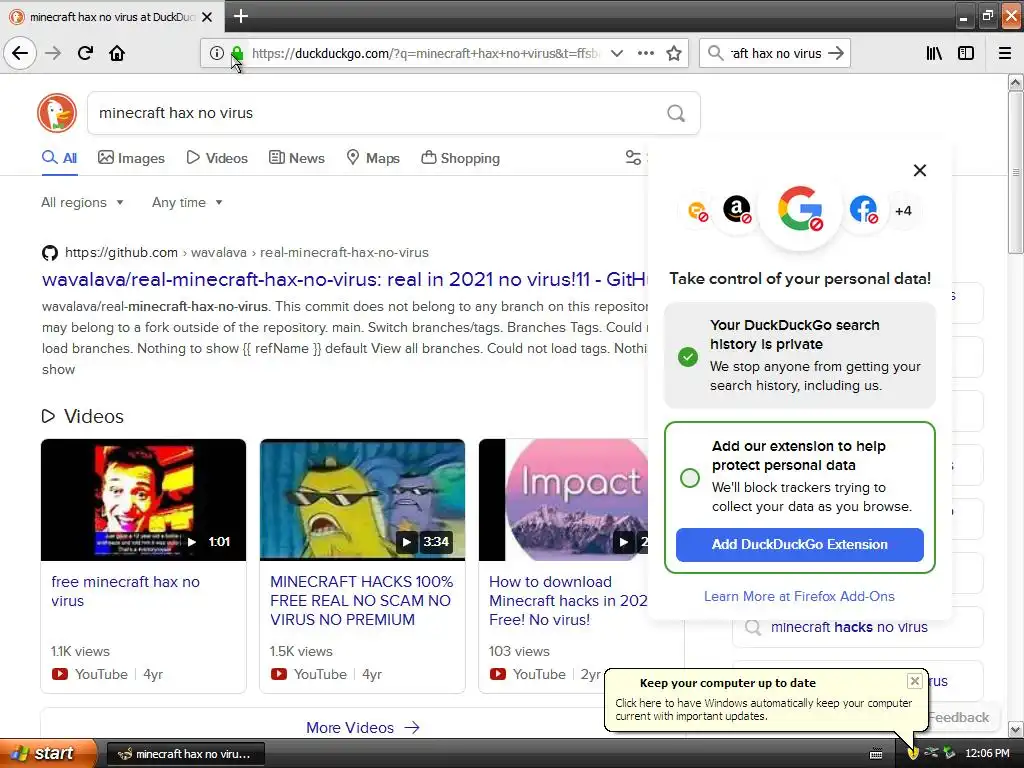Click the search bar magnifier icon

[x=716, y=53]
